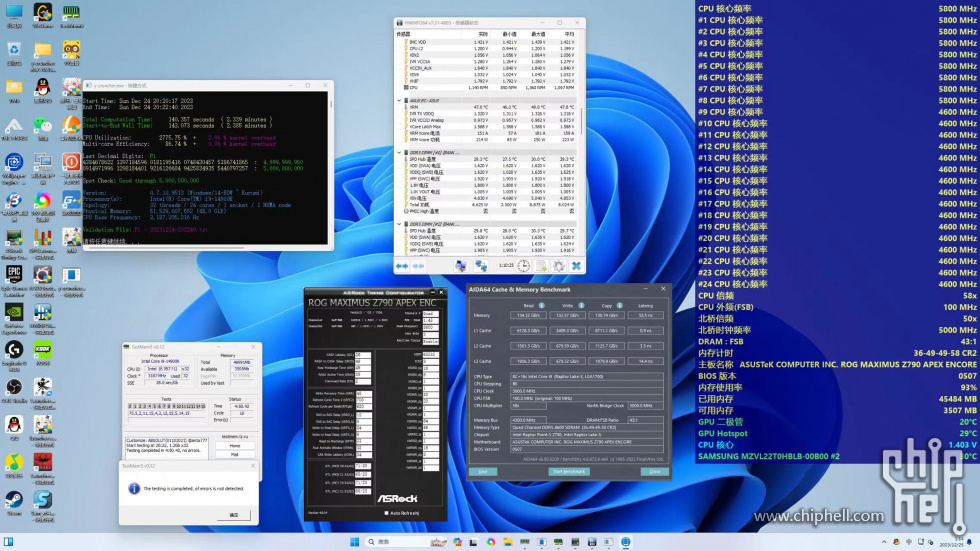
Task: Click testmem.tz.ru link in TestMem5
Action: pyautogui.click(x=235, y=437)
